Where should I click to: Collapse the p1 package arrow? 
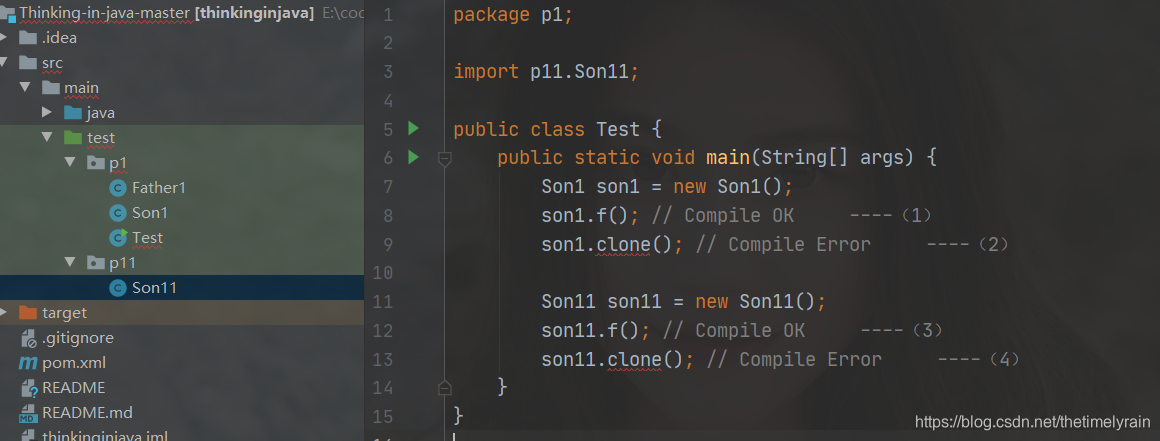[x=70, y=163]
